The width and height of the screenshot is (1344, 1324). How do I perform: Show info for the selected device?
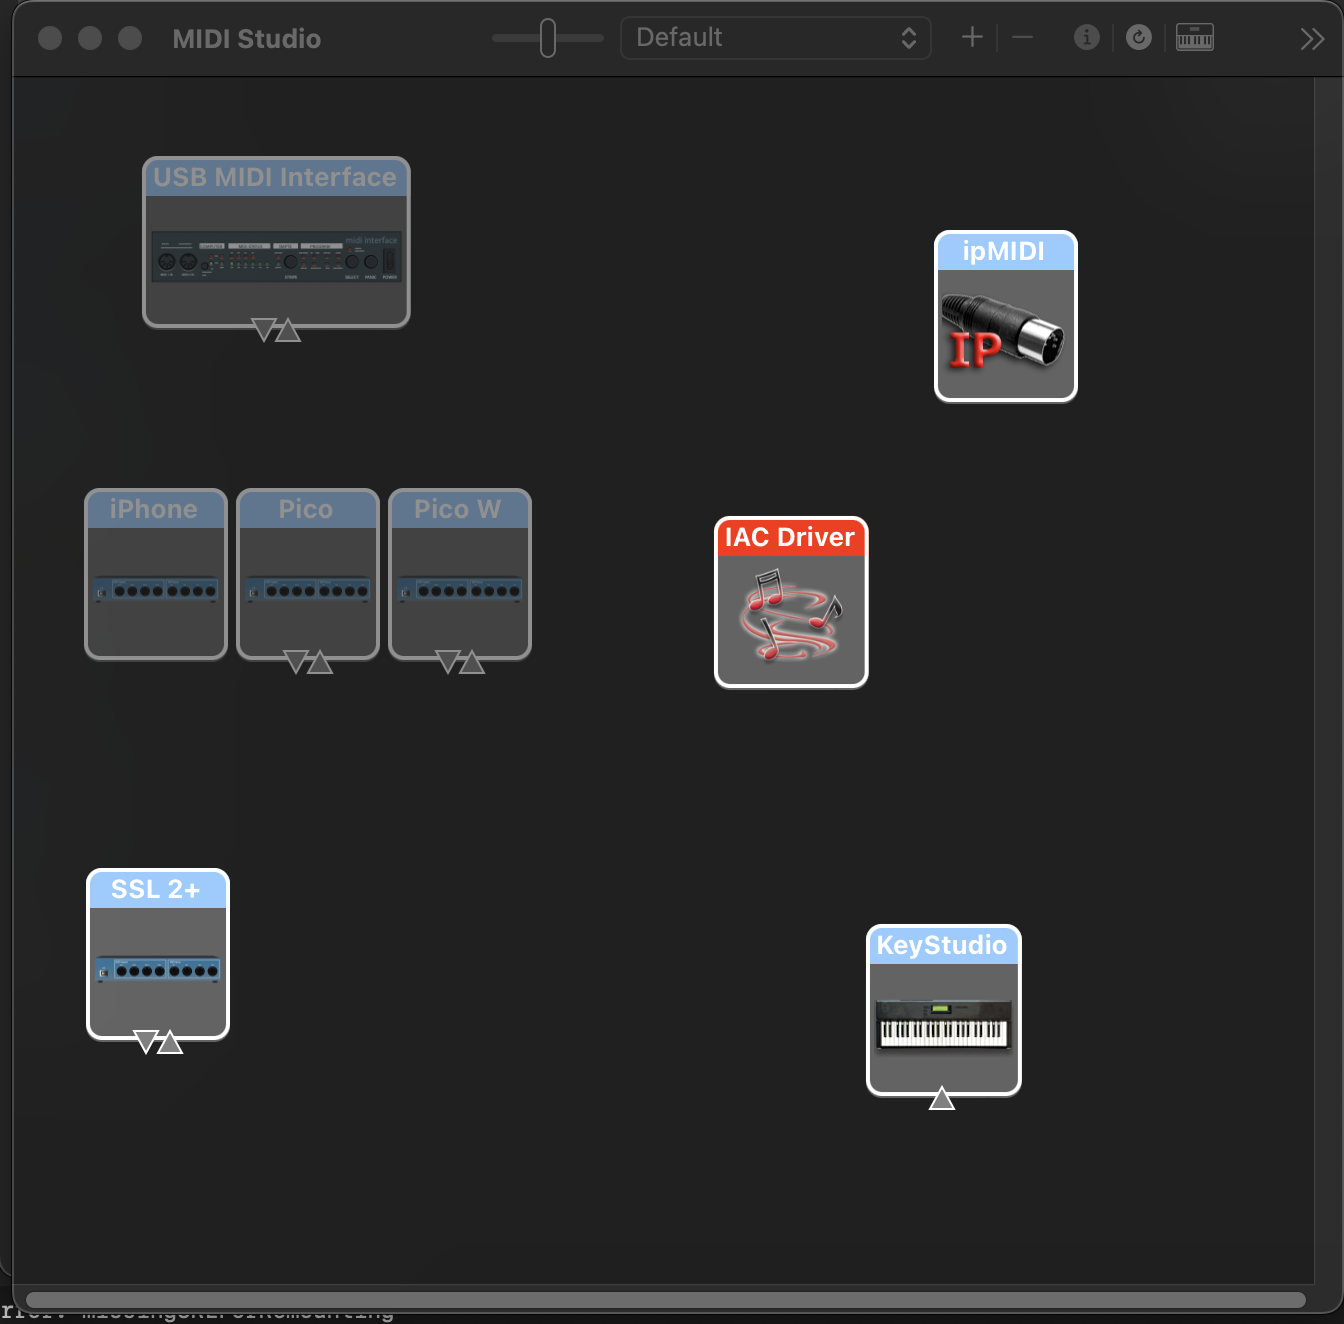click(x=1087, y=38)
